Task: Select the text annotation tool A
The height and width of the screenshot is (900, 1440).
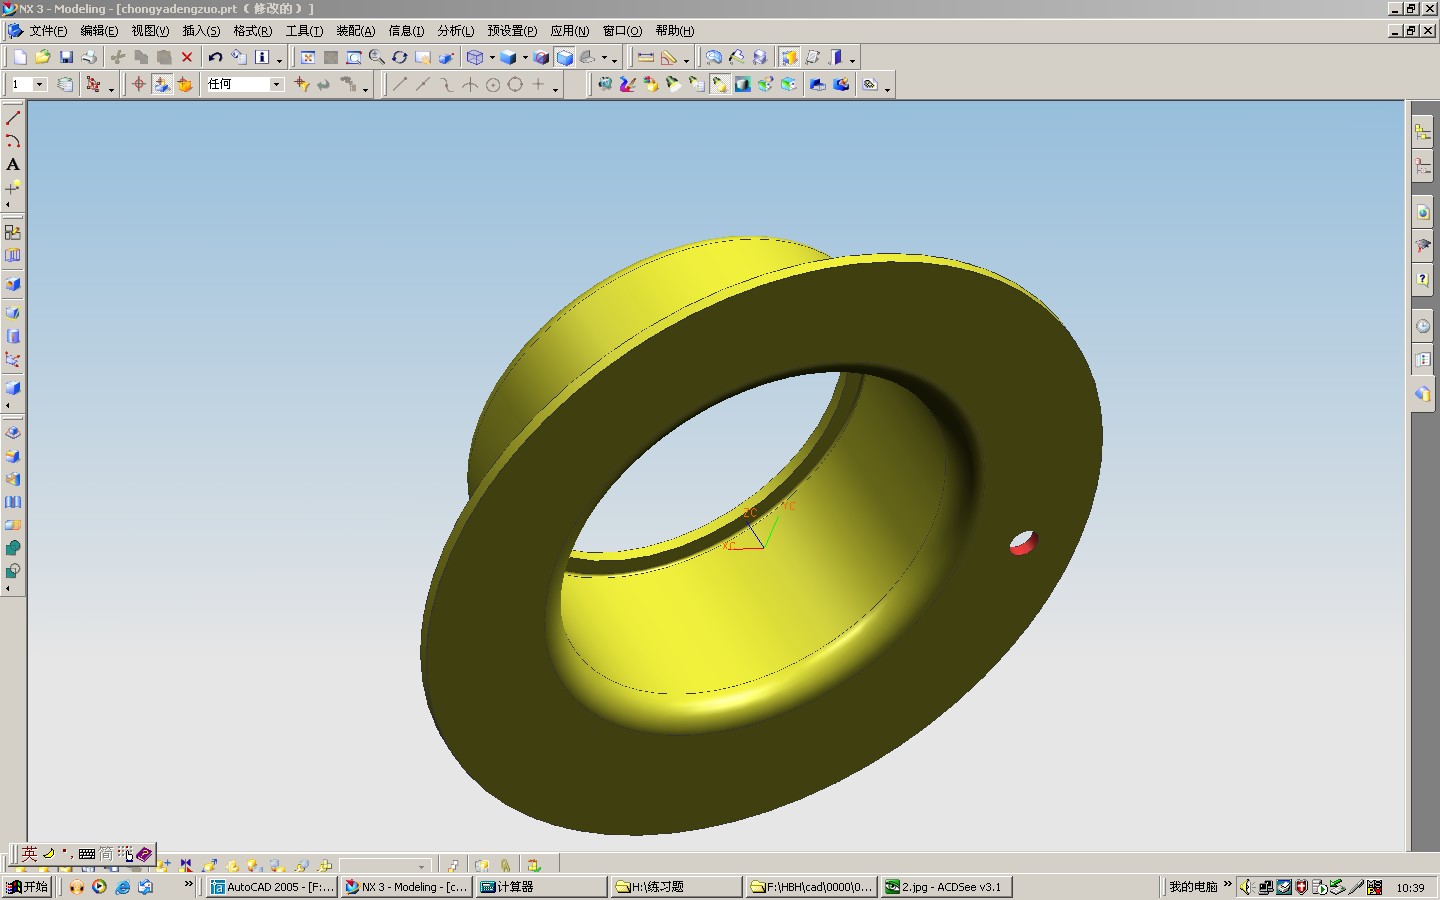Action: pyautogui.click(x=13, y=164)
